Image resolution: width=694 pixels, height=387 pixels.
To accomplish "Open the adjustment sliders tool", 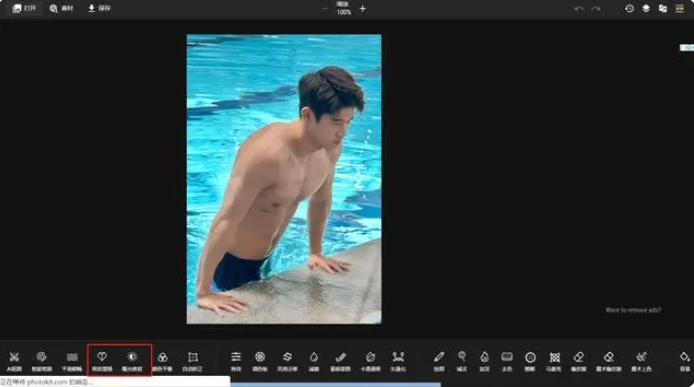I will (x=236, y=361).
